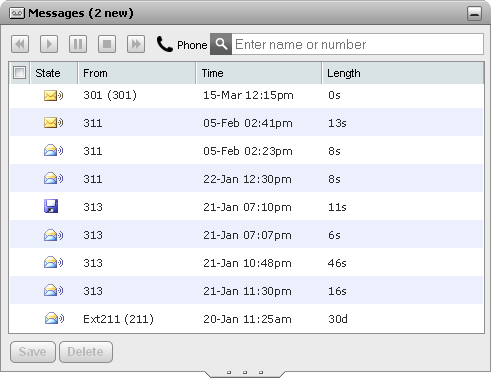Select time 21-Jan 07:07pm
This screenshot has height=379, width=493.
247,235
